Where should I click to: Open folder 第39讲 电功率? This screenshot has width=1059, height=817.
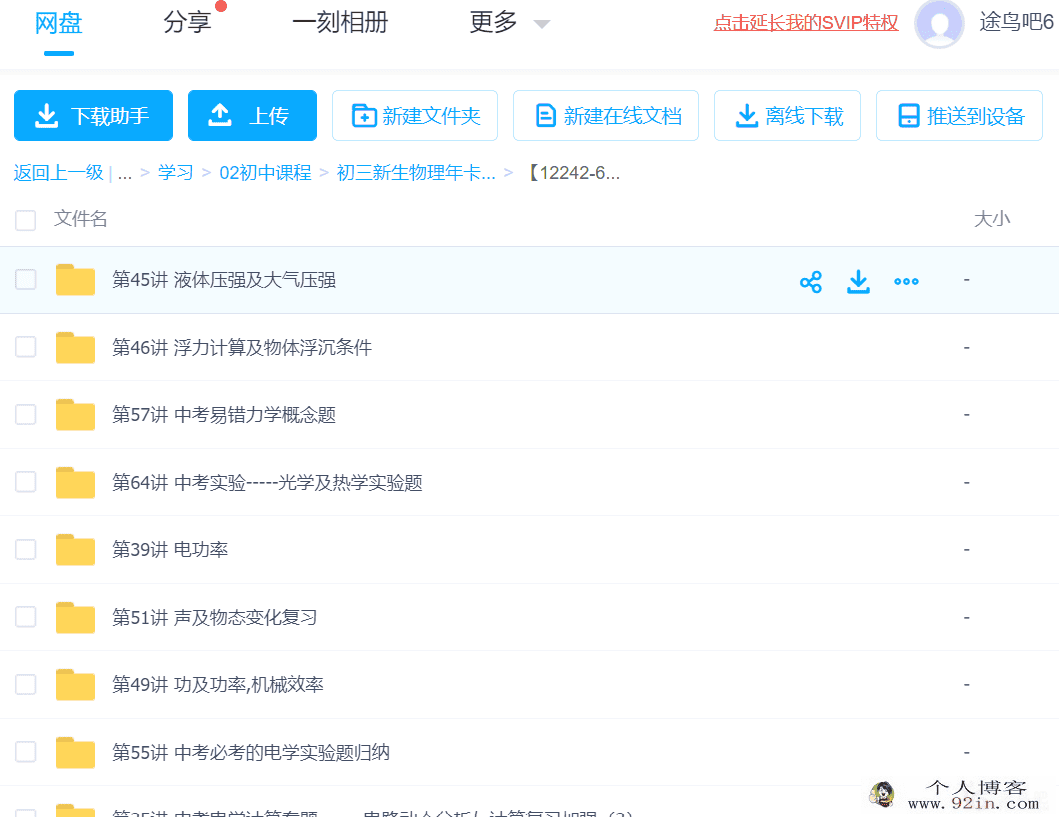[x=170, y=550]
